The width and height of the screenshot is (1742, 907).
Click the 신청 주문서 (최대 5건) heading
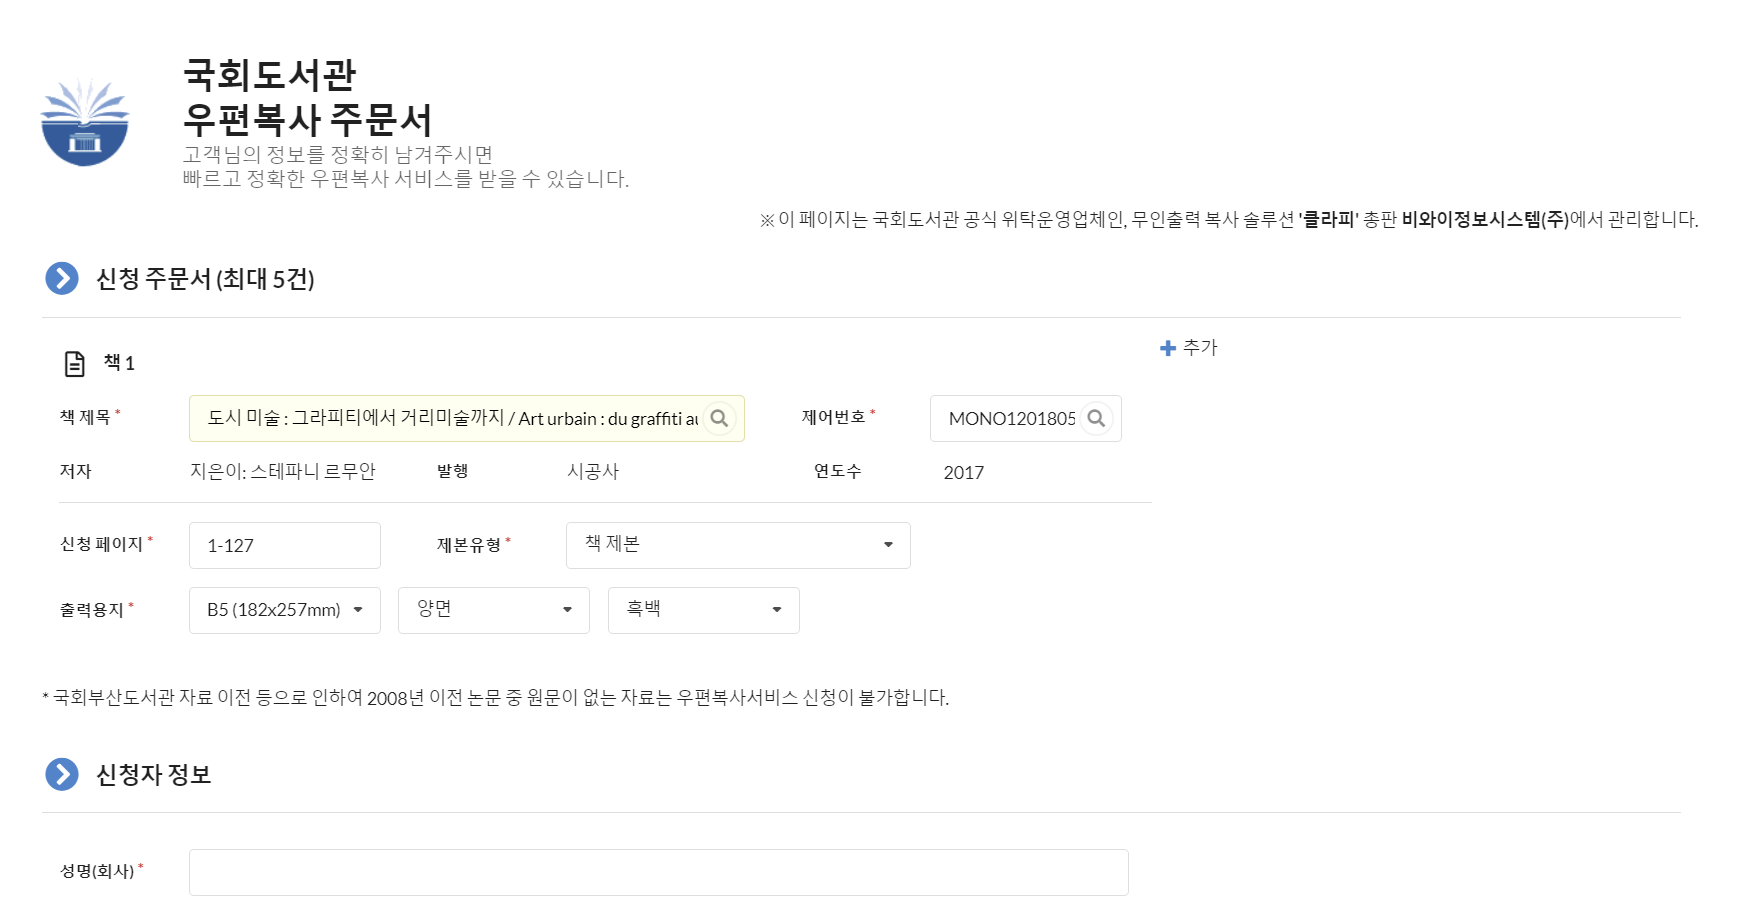pos(205,278)
